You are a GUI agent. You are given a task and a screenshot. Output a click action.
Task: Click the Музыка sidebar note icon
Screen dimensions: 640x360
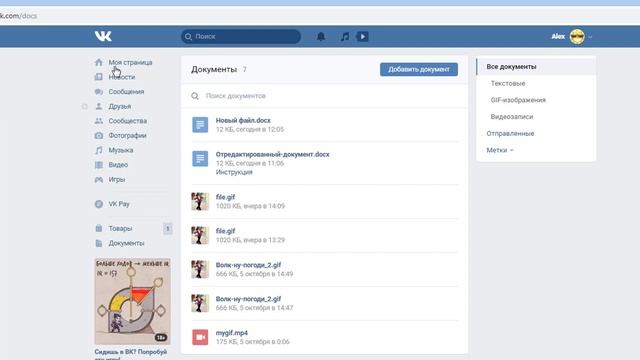[x=99, y=150]
